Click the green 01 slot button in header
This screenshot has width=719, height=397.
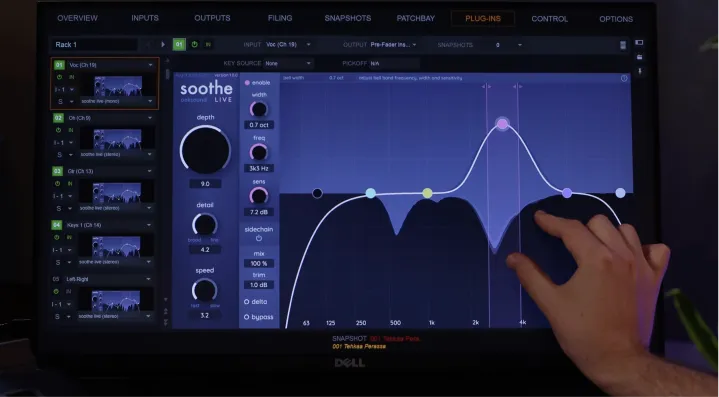click(x=179, y=44)
